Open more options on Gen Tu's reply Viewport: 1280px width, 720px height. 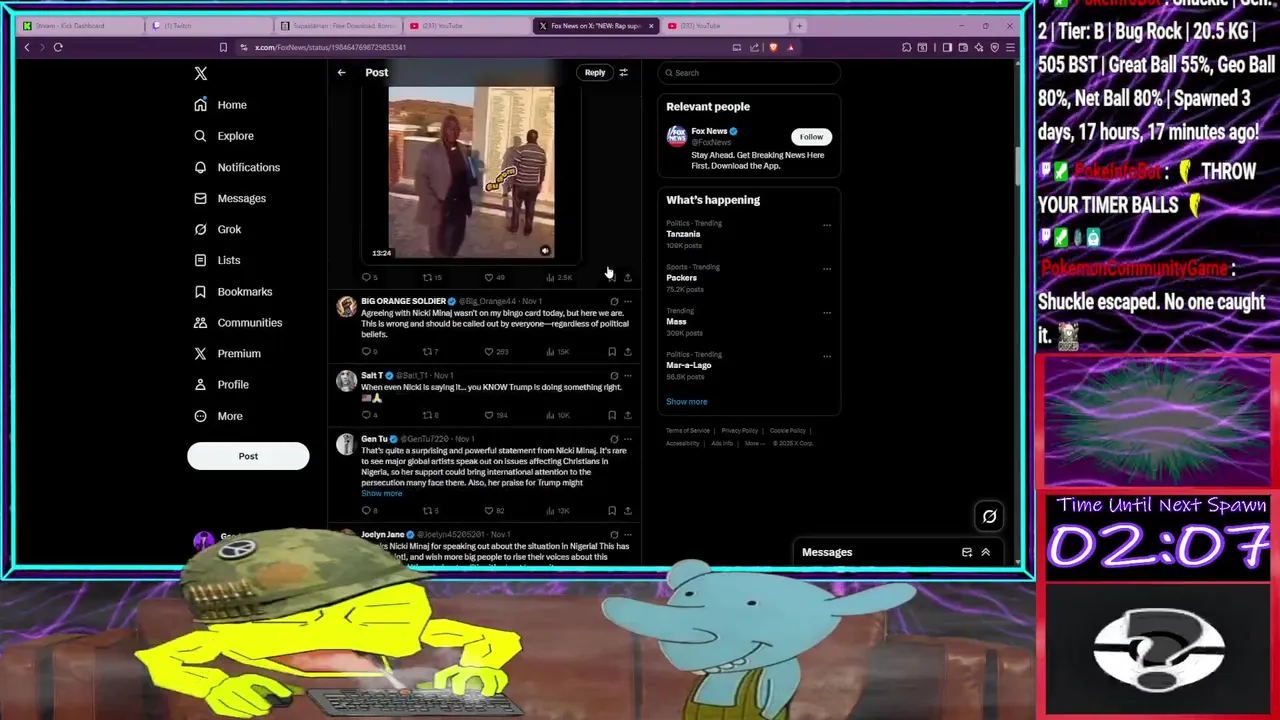[x=627, y=439]
